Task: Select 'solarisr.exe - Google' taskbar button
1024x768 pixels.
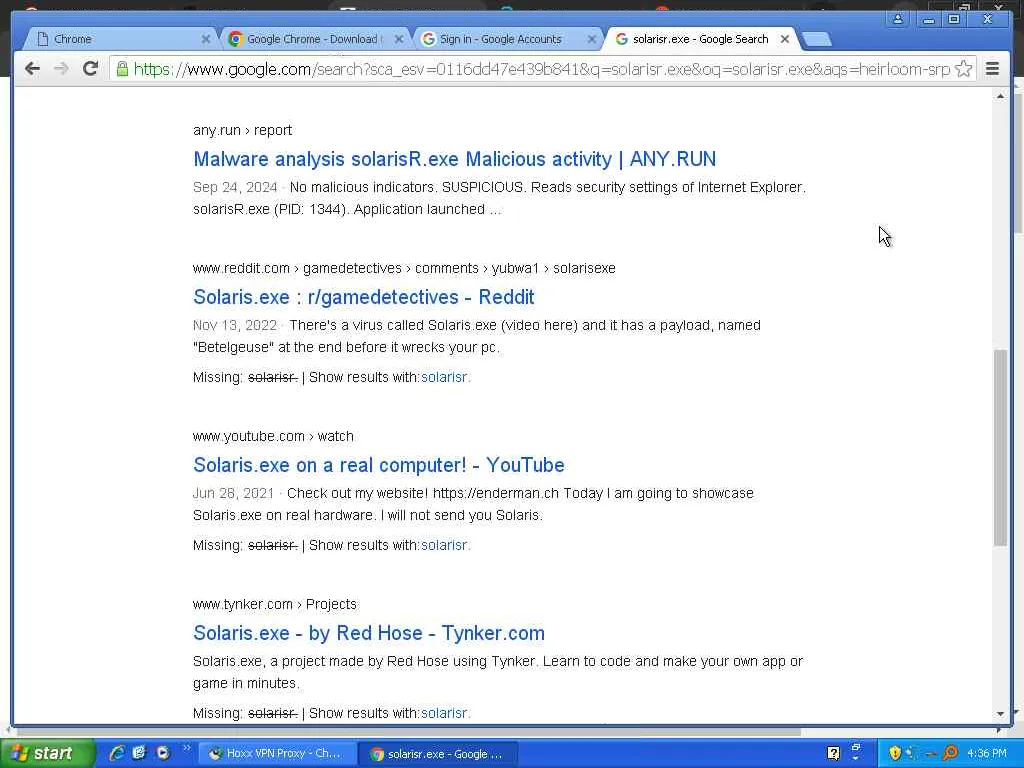Action: click(x=438, y=754)
